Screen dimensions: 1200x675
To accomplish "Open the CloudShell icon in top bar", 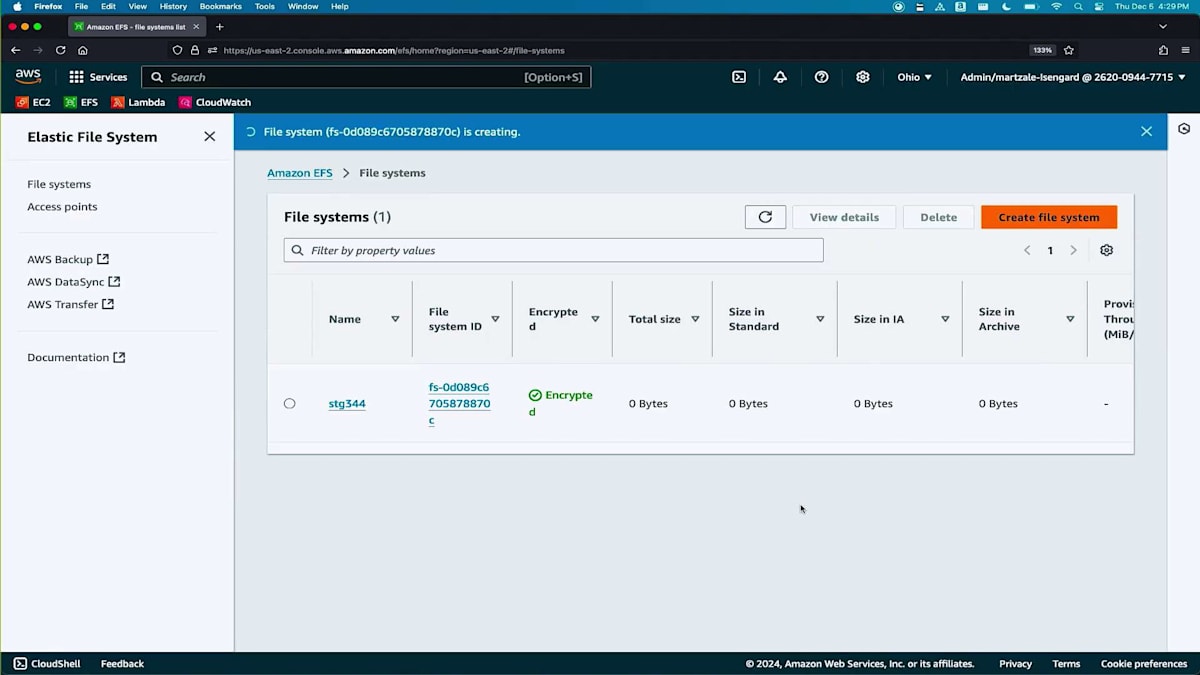I will click(x=739, y=77).
